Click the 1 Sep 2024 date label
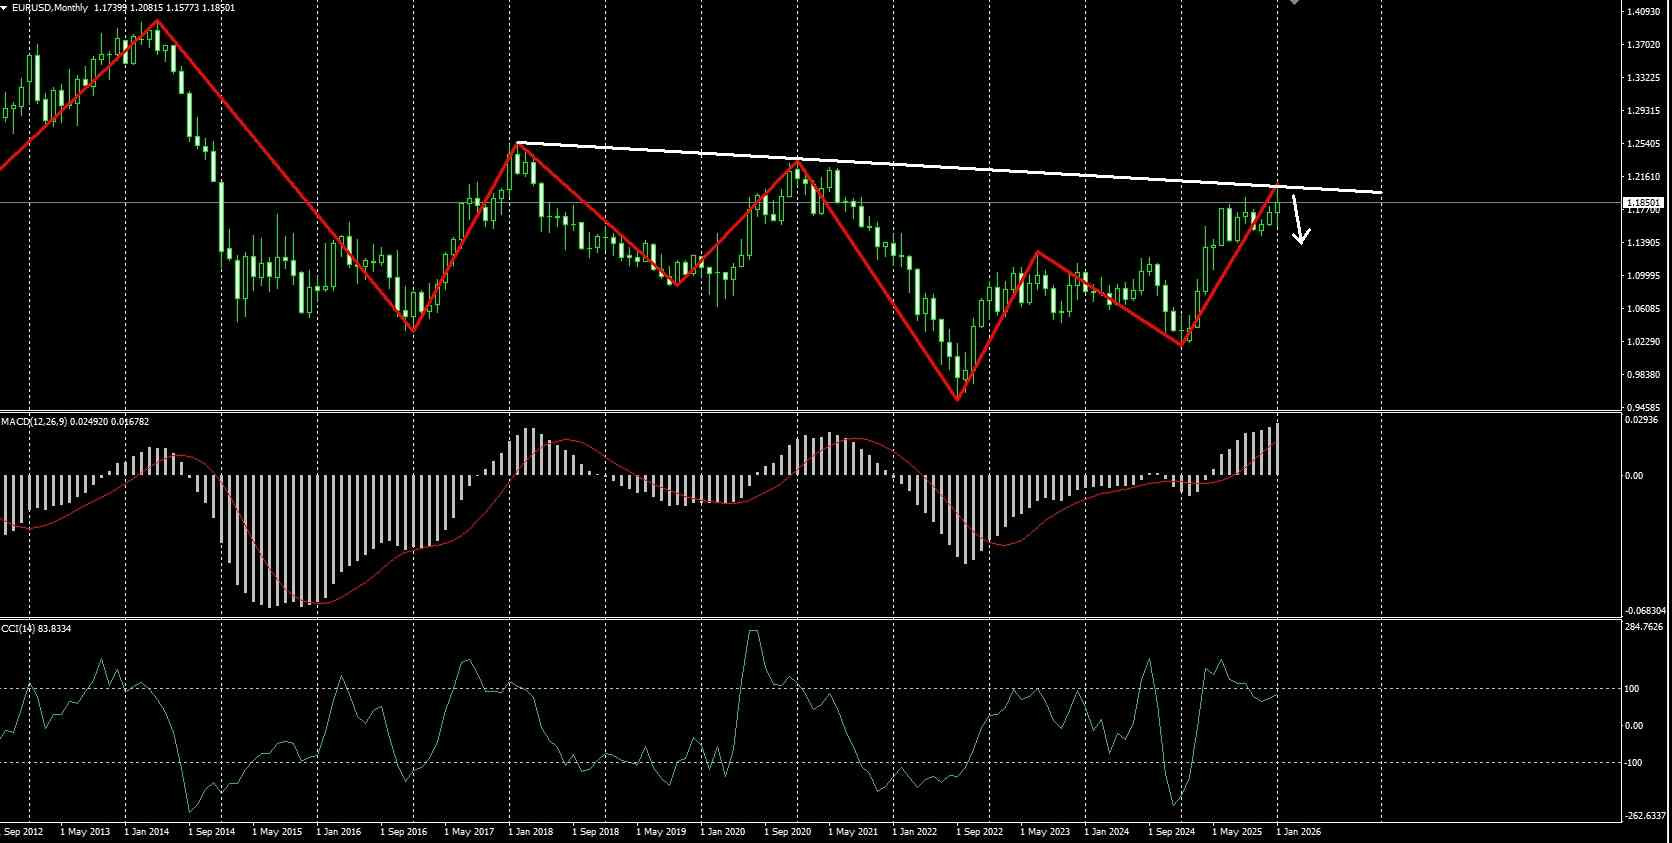Screen dimensions: 1672x843 pyautogui.click(x=1171, y=831)
